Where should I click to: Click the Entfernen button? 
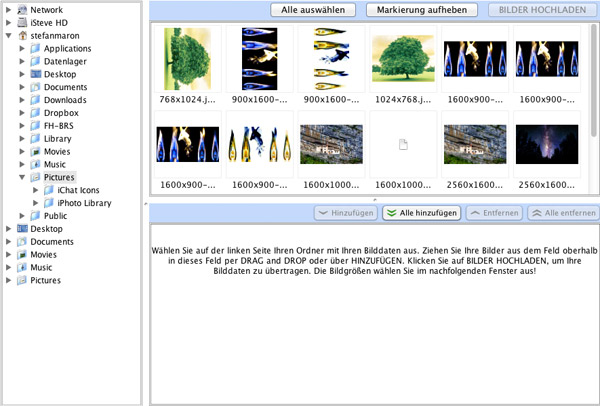coord(494,213)
